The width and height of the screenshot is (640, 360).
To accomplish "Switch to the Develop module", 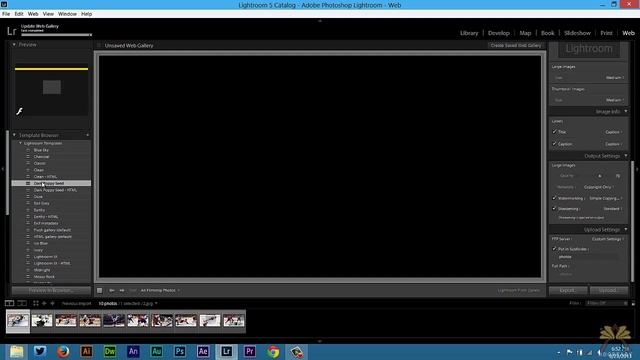I will click(x=499, y=33).
